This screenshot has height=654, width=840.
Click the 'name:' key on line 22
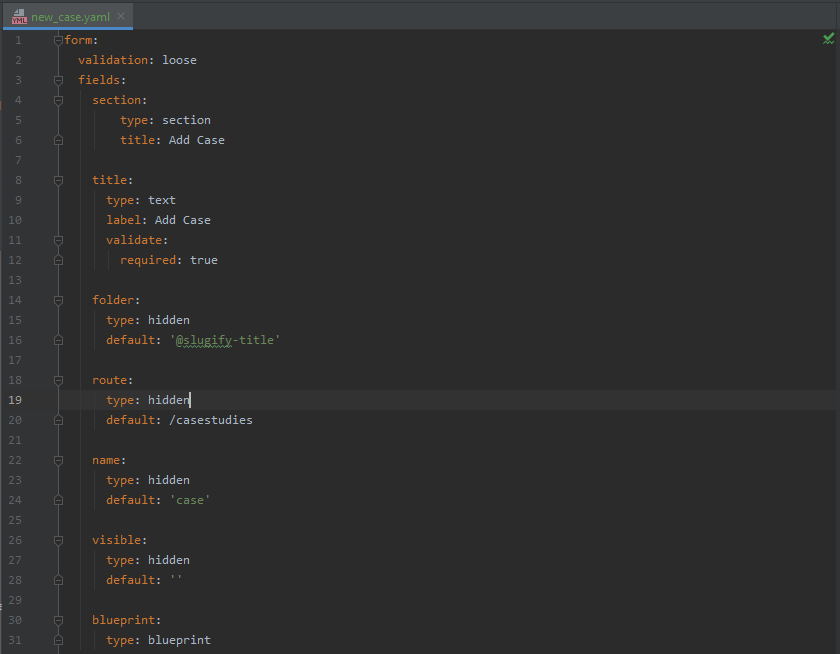pyautogui.click(x=109, y=460)
